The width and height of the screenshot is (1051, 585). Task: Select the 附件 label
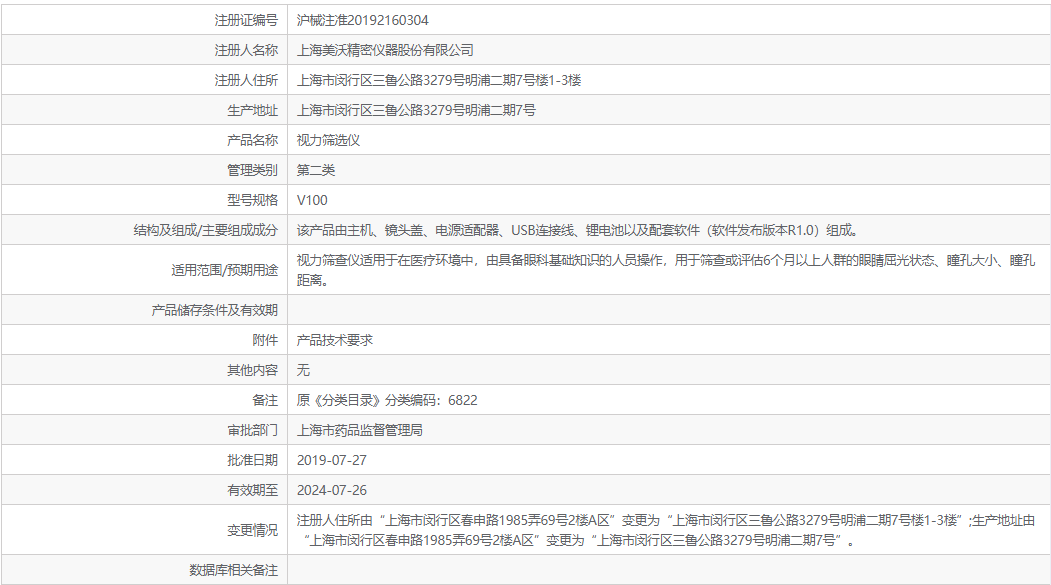click(x=265, y=340)
